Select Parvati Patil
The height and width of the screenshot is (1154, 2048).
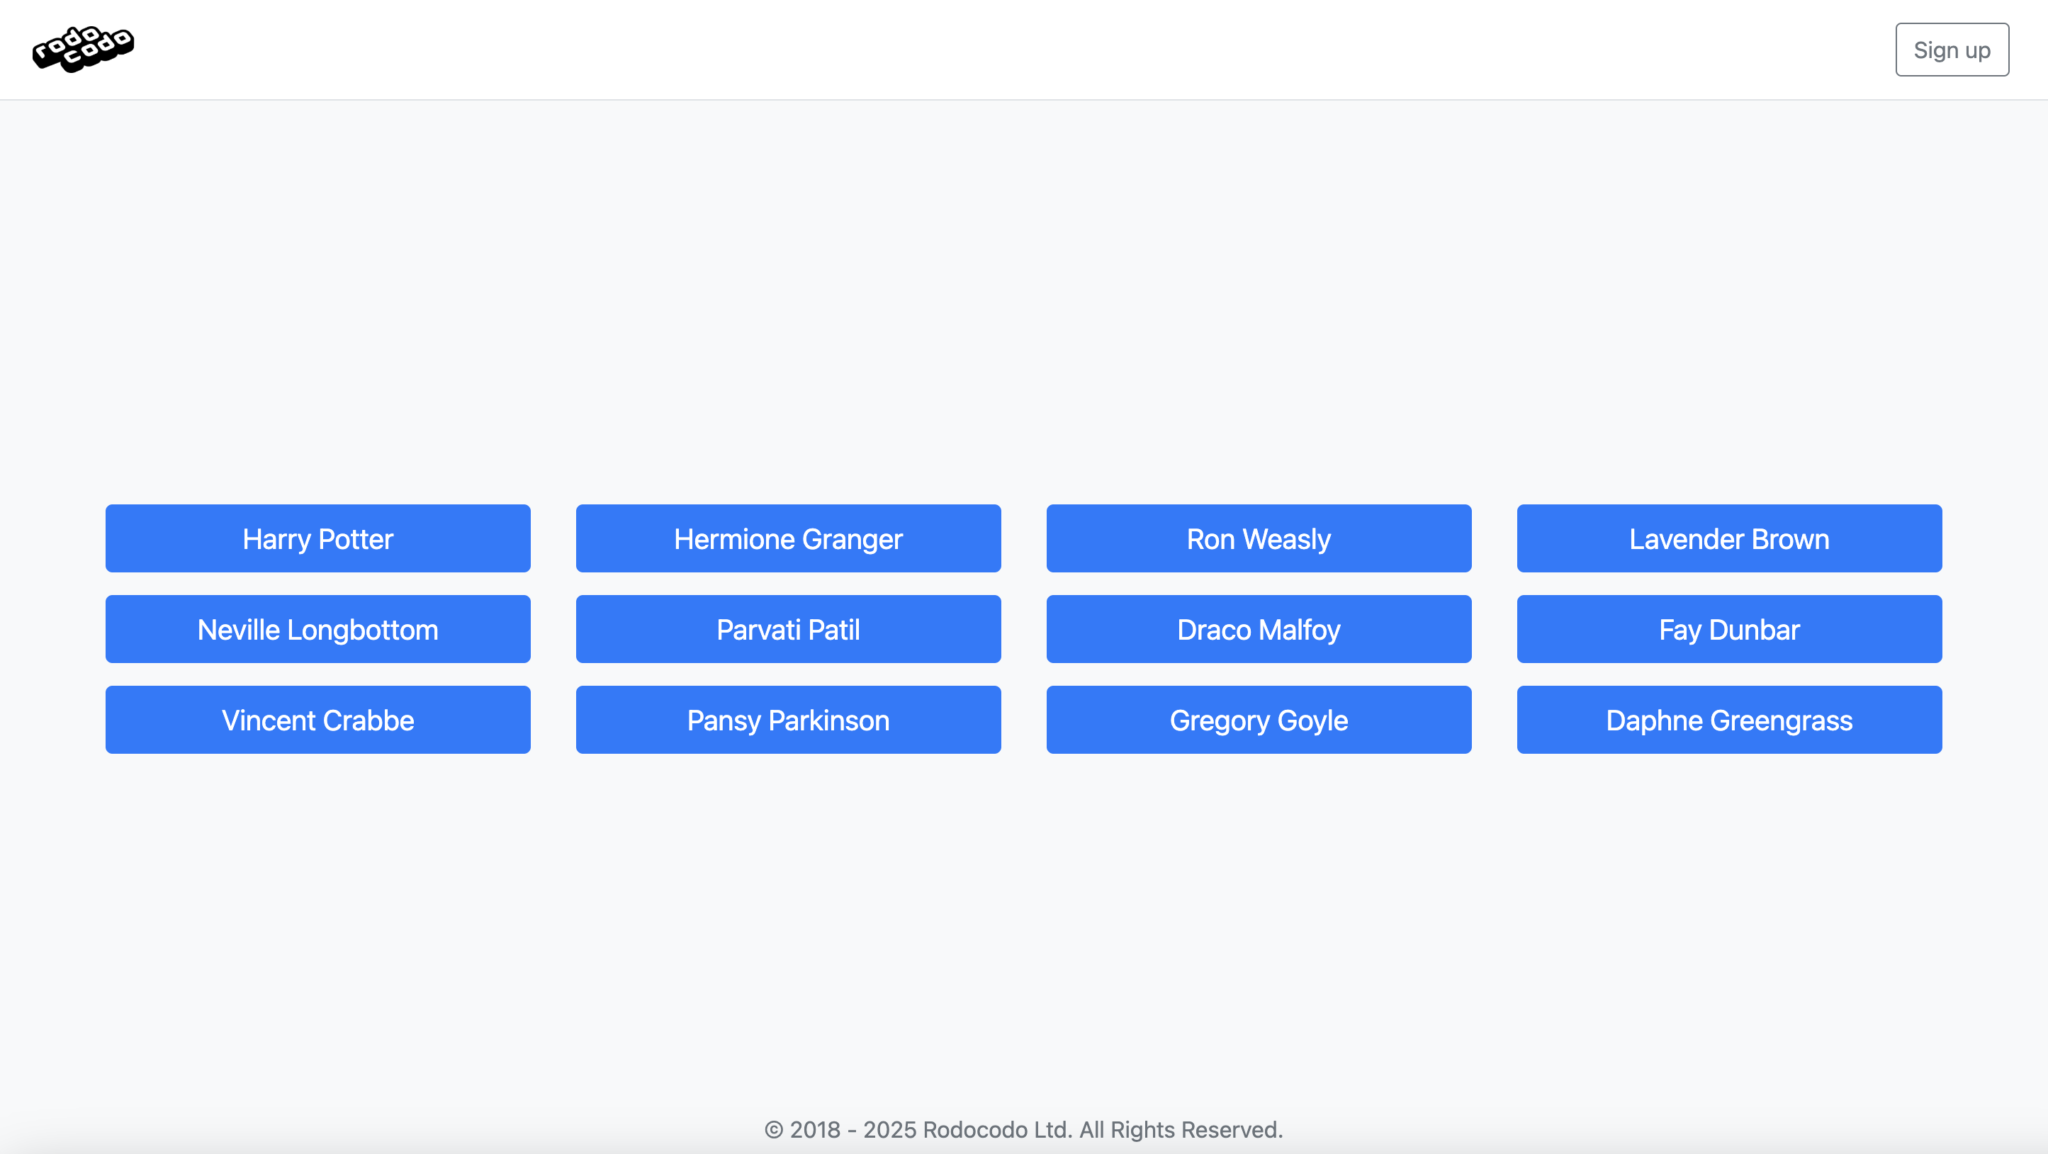[x=788, y=629]
